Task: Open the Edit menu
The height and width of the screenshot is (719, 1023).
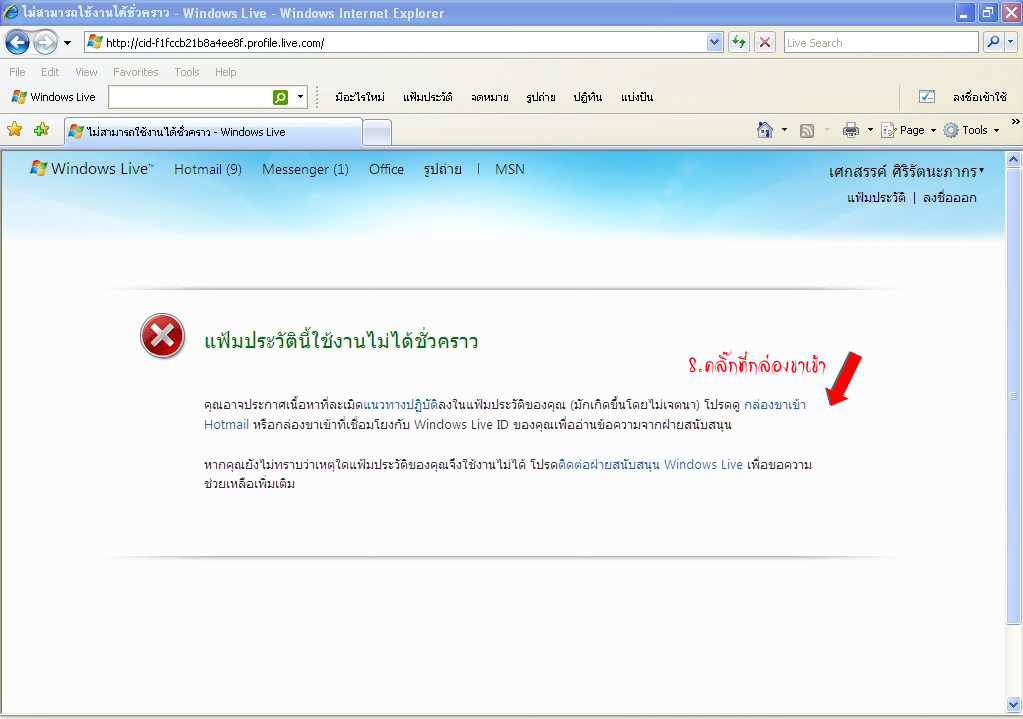Action: tap(50, 72)
